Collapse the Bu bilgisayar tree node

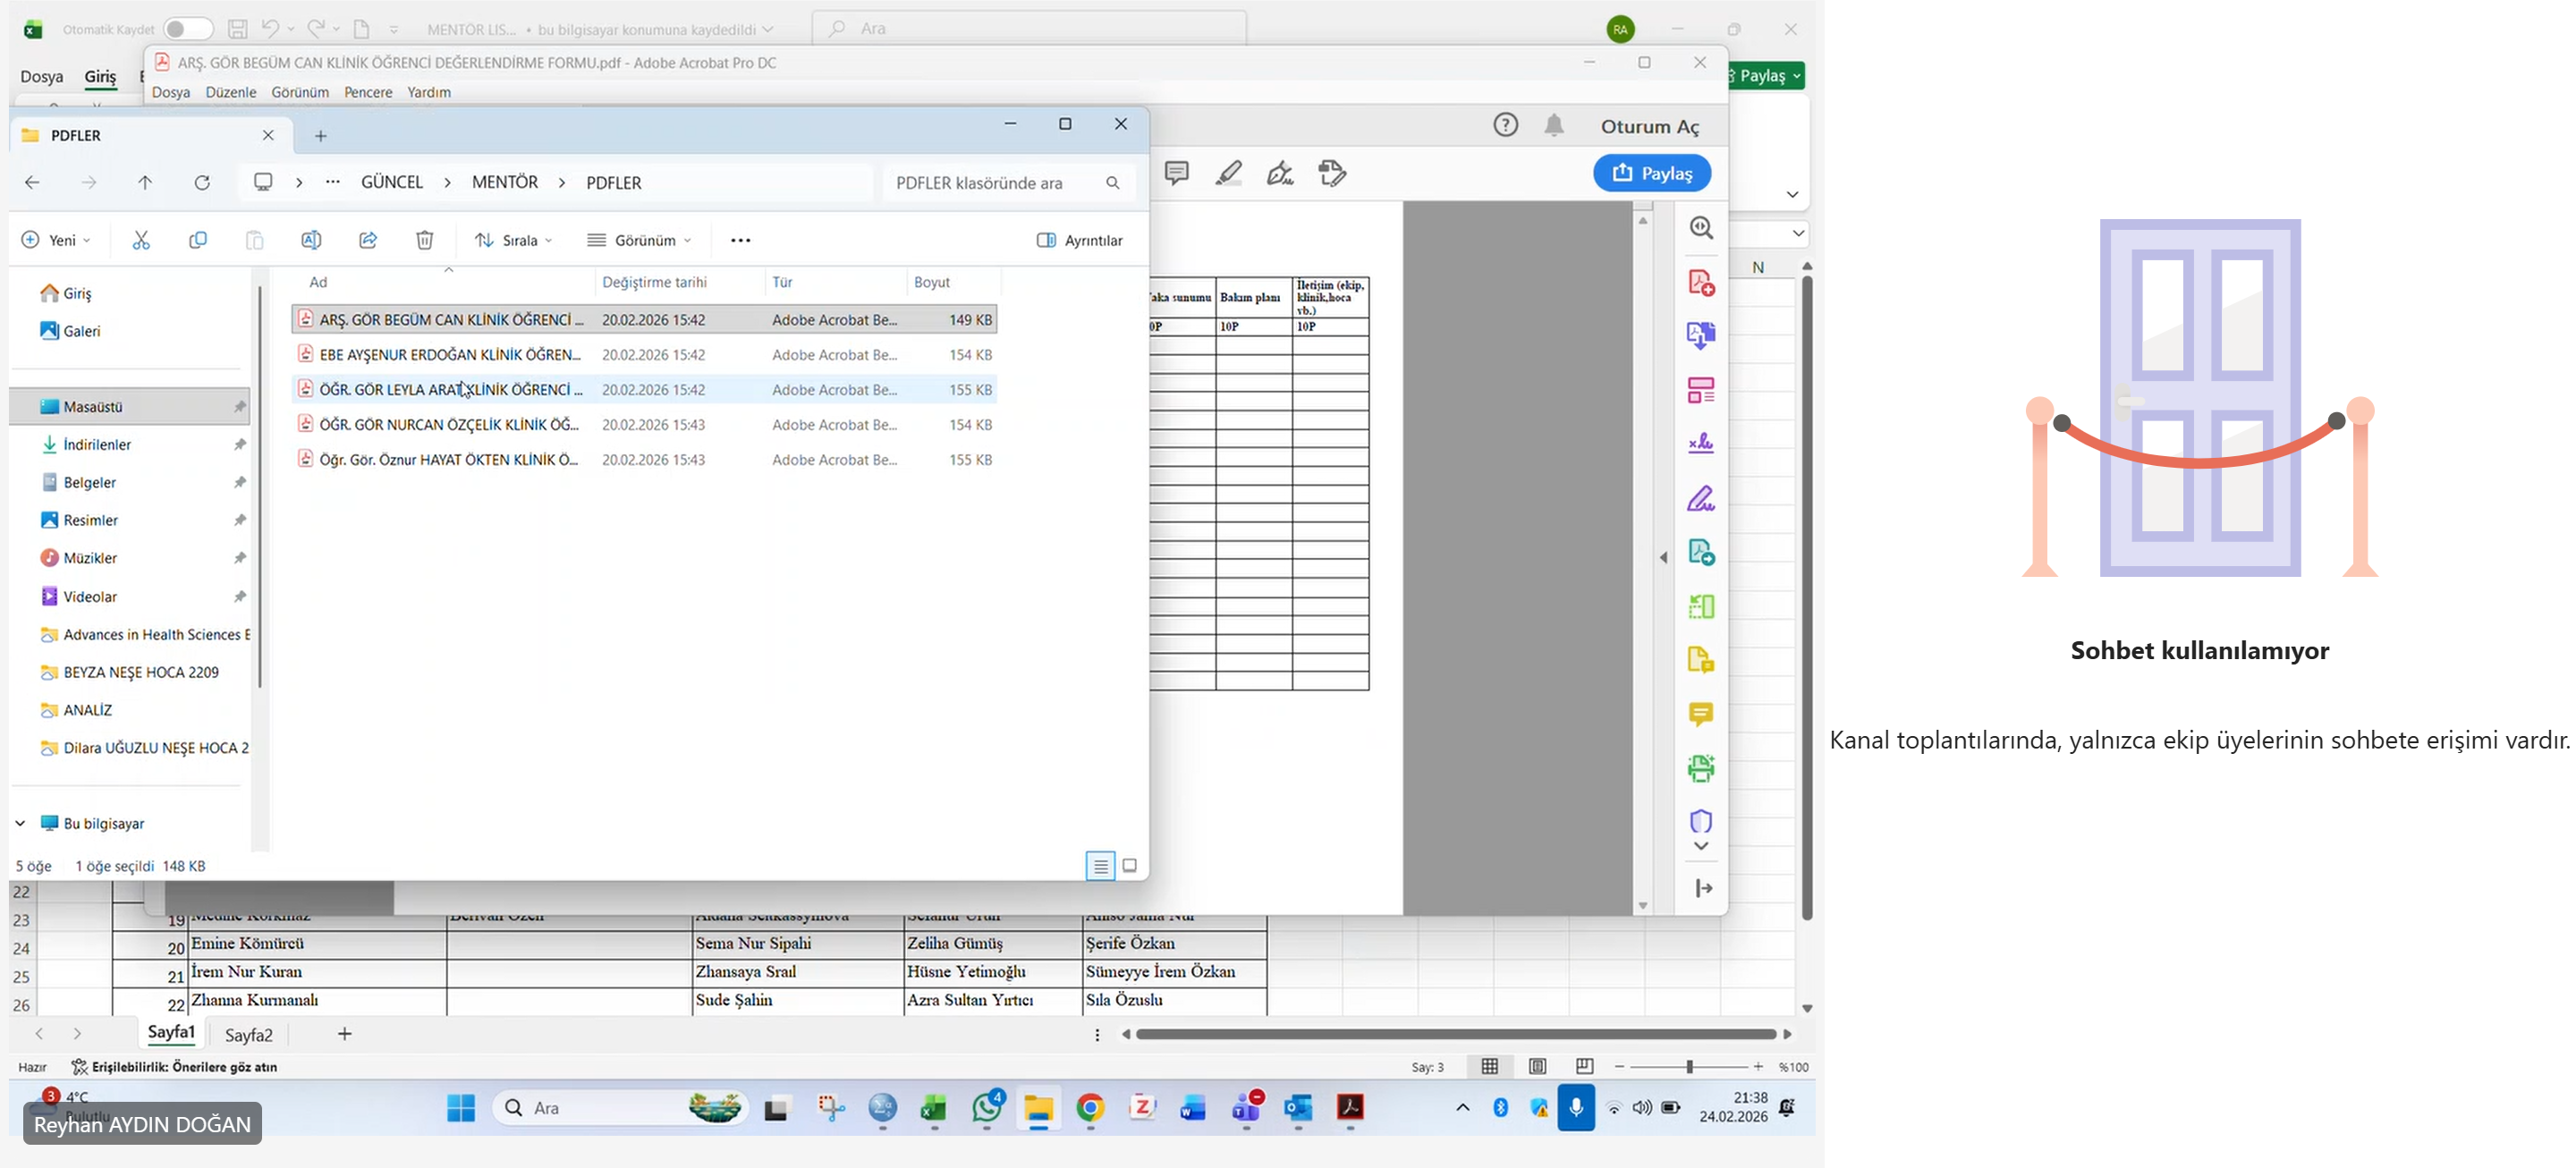click(x=20, y=823)
